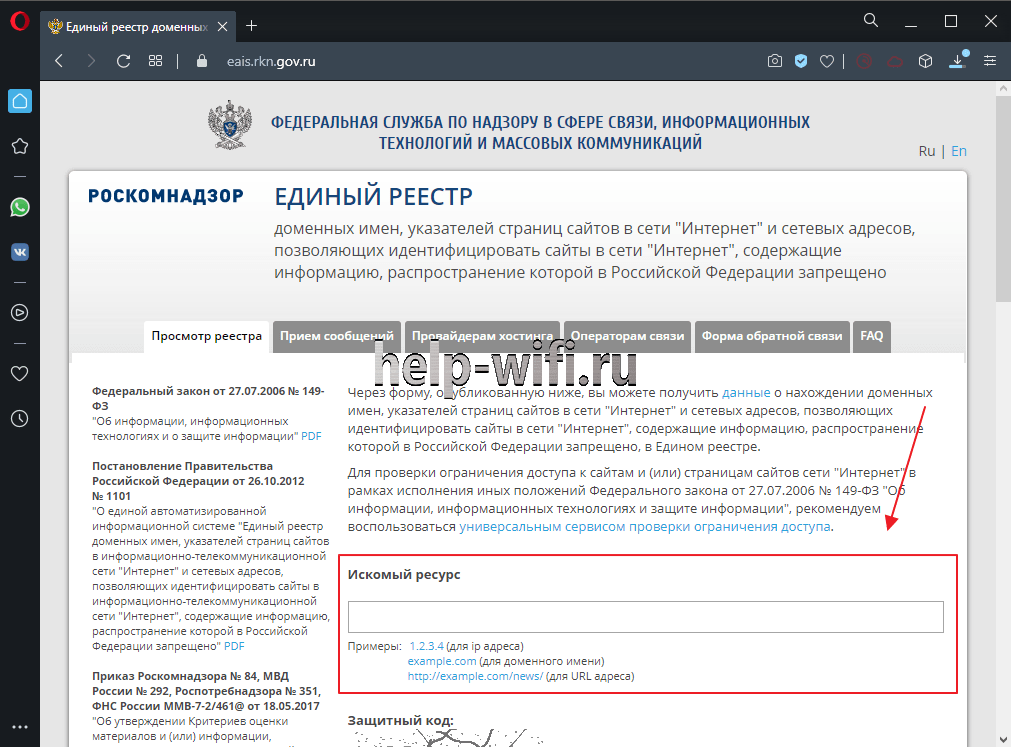1011x747 pixels.
Task: Expand sidebar setup three-dots menu
Action: click(x=19, y=727)
